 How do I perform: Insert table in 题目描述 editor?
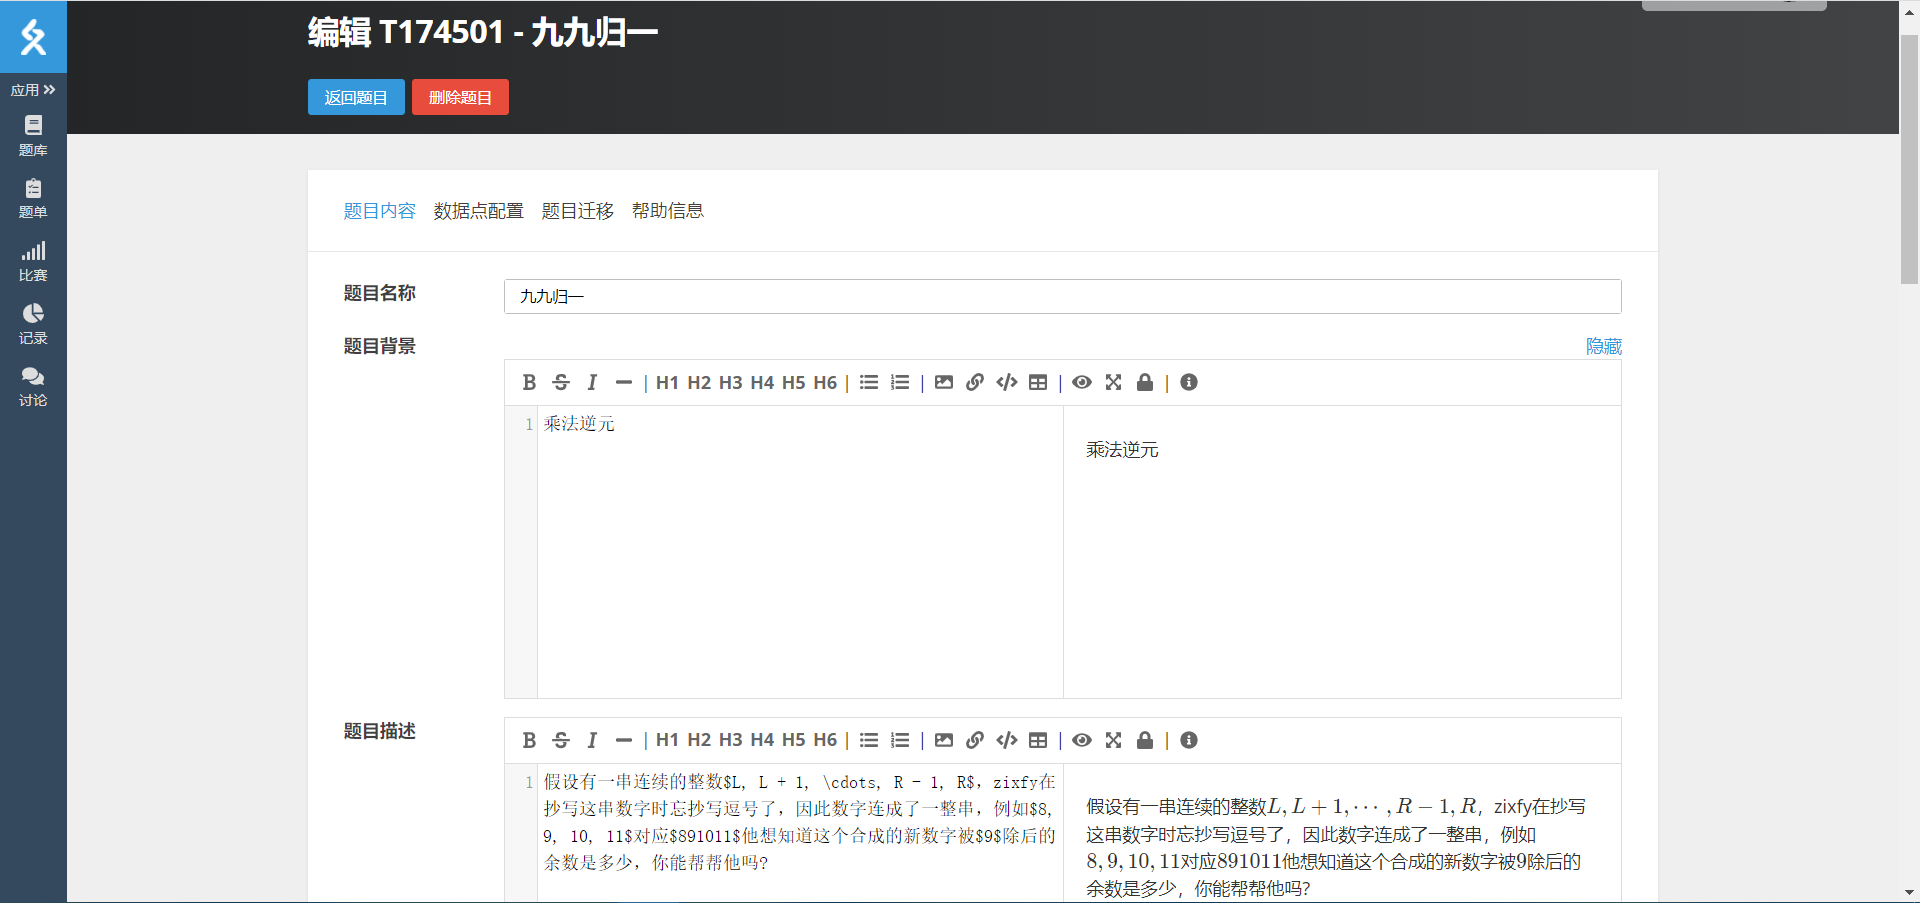1038,740
